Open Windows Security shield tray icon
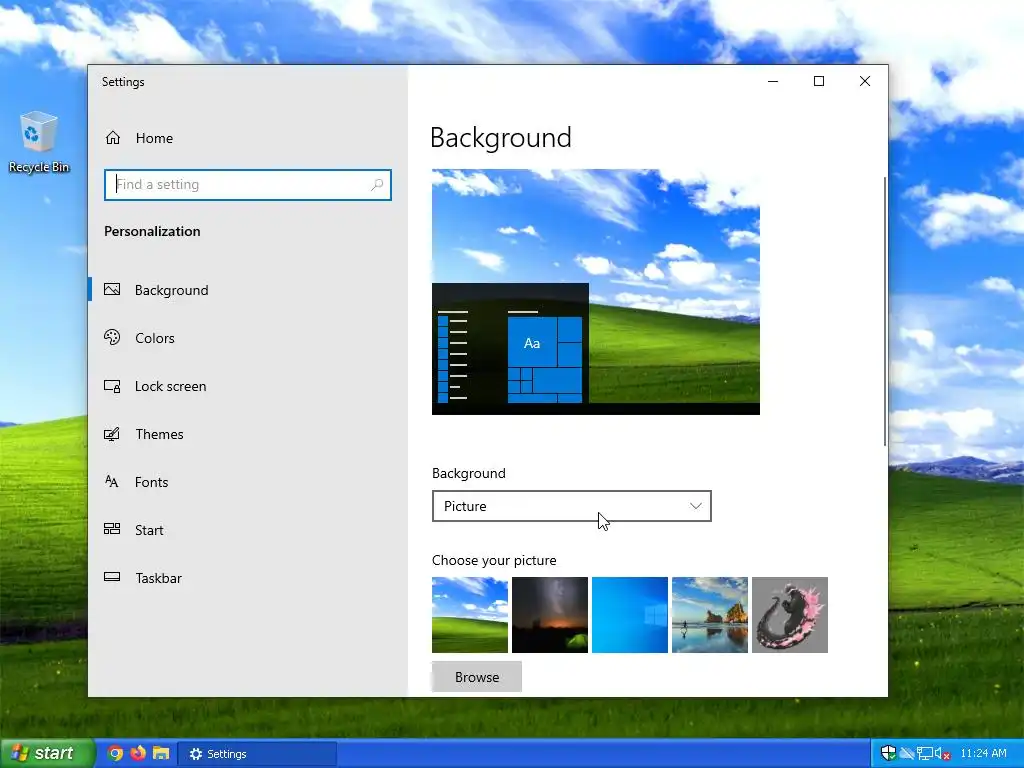This screenshot has height=768, width=1024. click(888, 753)
